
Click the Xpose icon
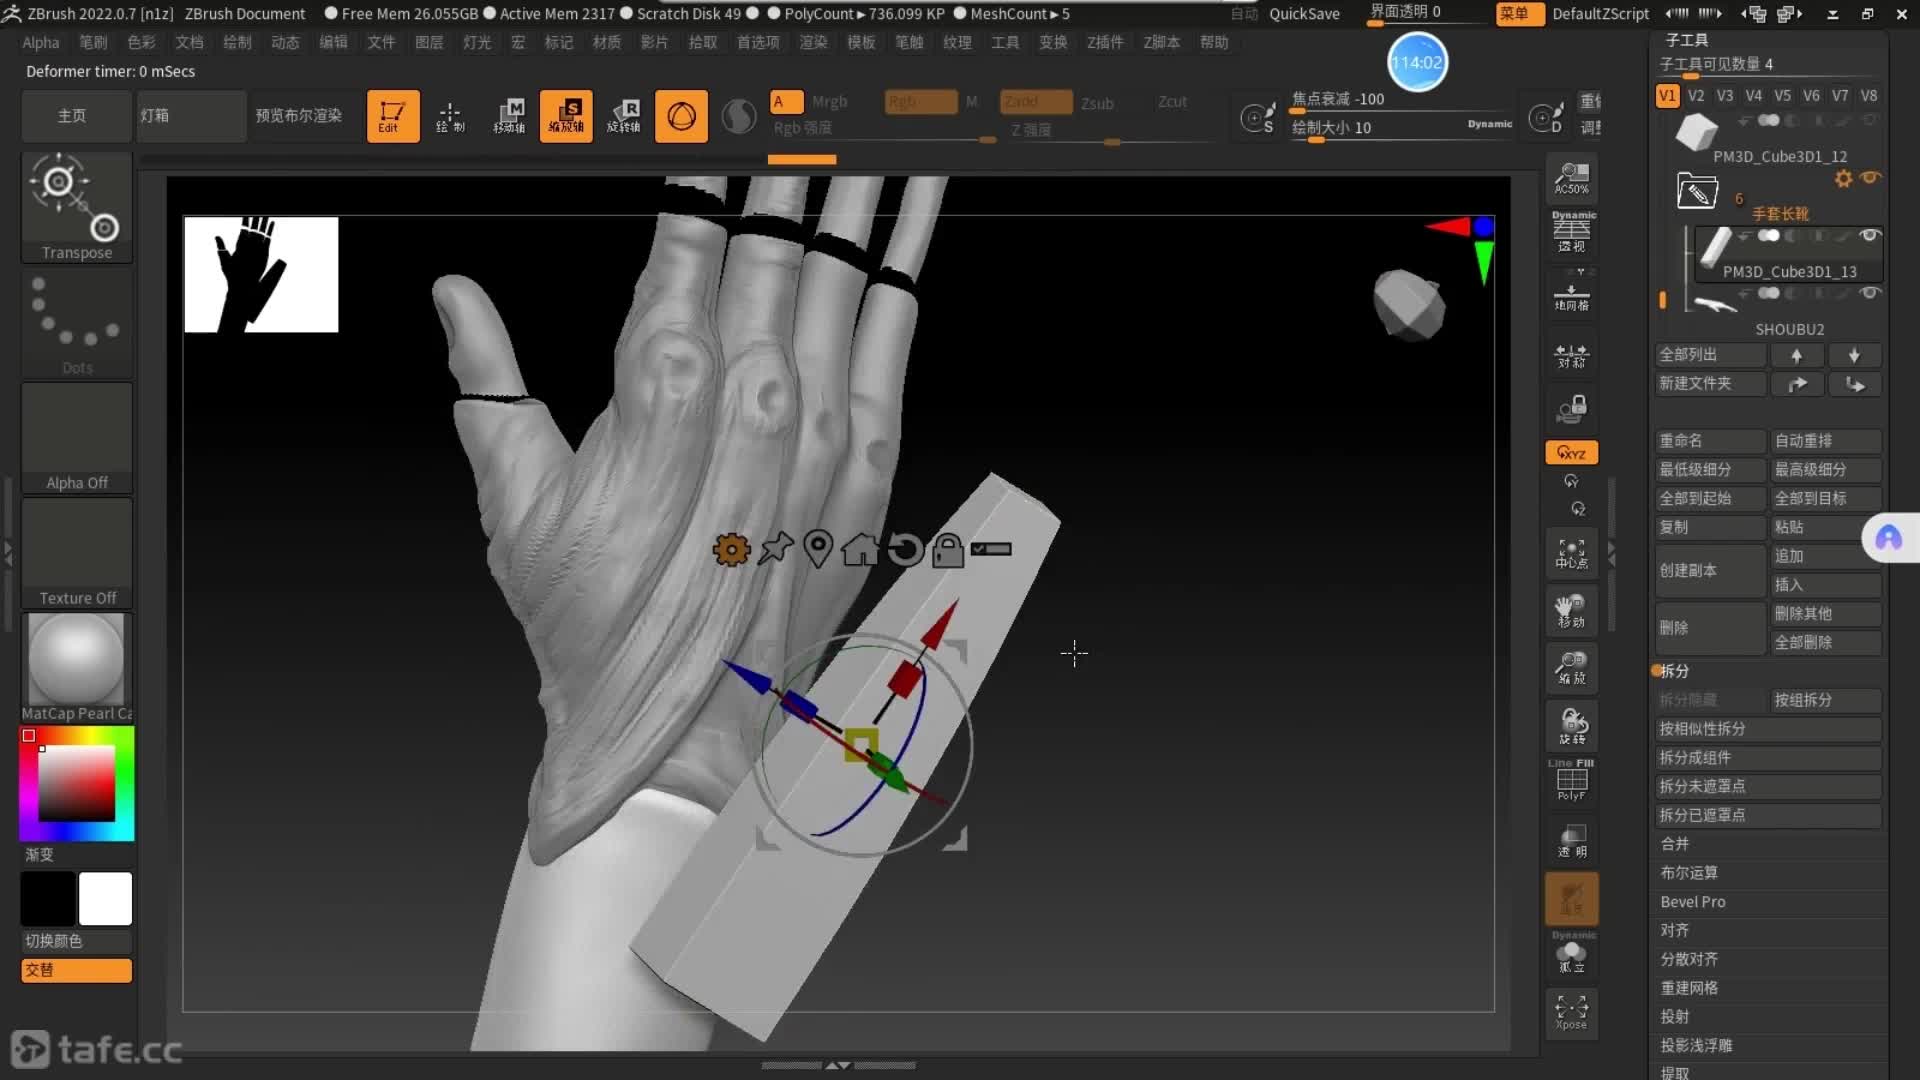pyautogui.click(x=1572, y=1011)
